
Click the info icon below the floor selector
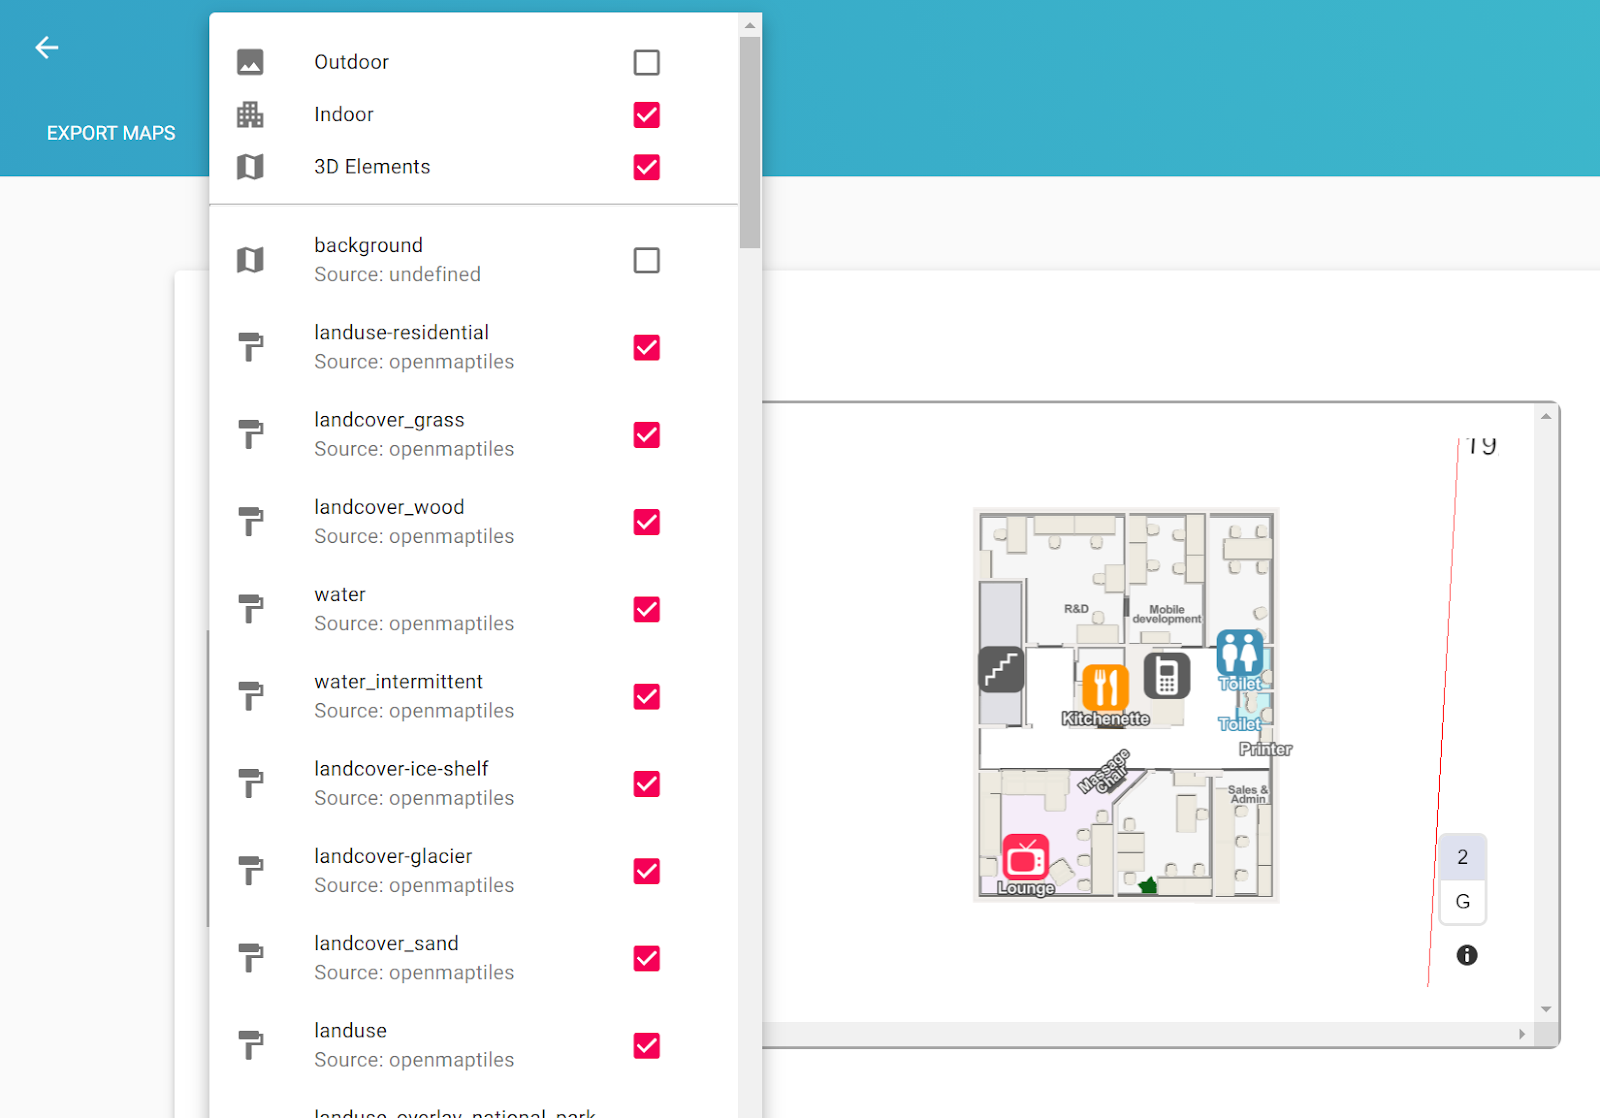[x=1466, y=955]
